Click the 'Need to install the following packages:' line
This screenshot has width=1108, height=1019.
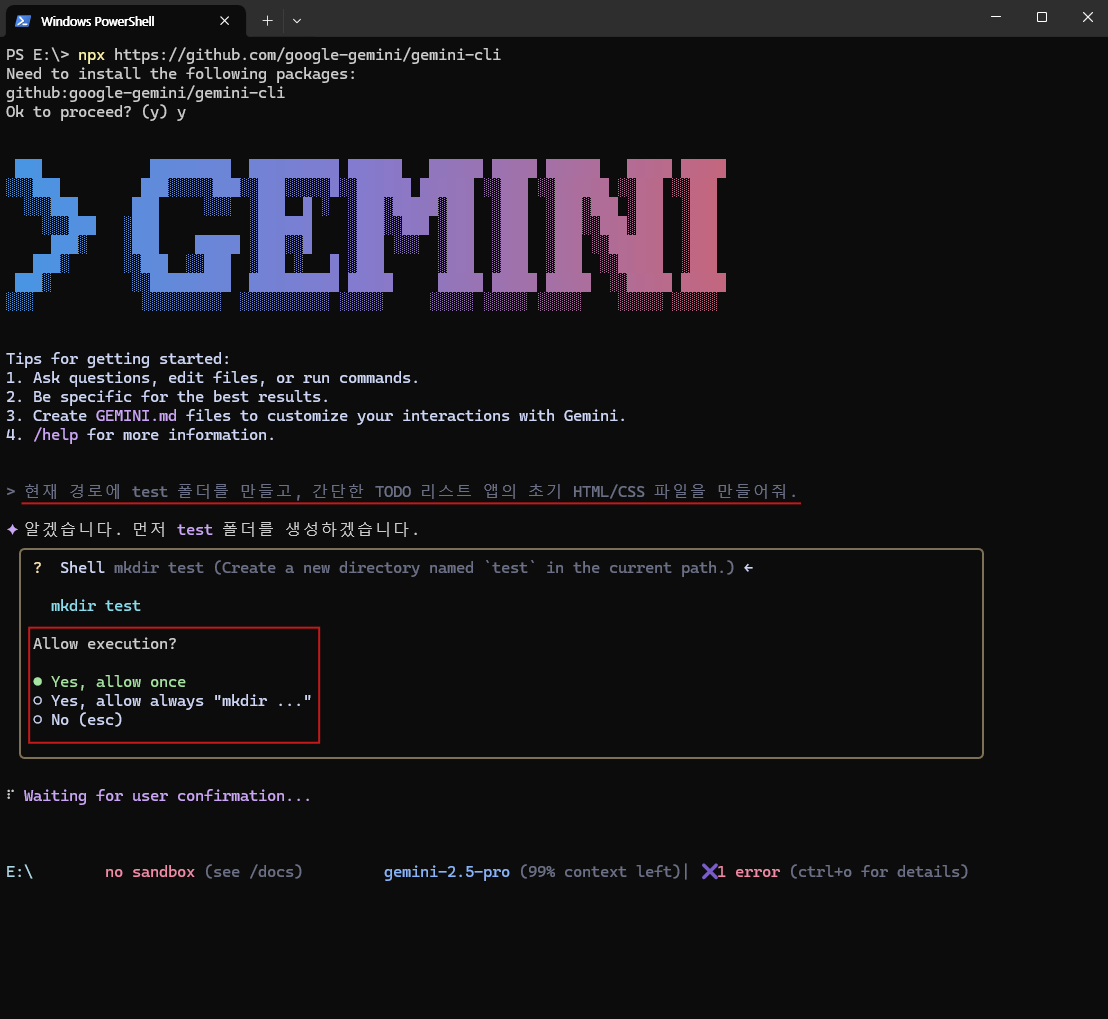(181, 74)
